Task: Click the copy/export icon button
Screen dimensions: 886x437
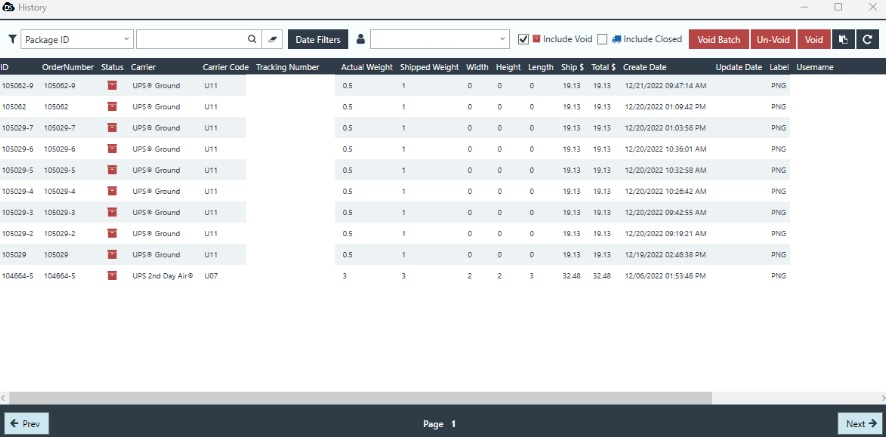Action: pos(843,40)
